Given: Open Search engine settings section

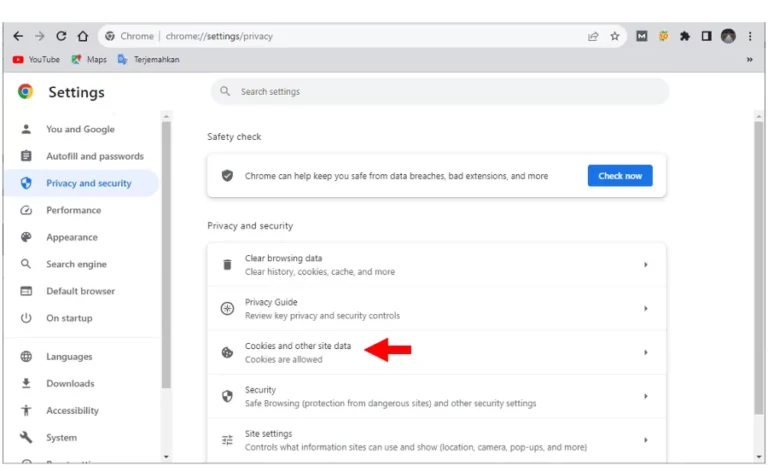Looking at the screenshot, I should pos(82,264).
